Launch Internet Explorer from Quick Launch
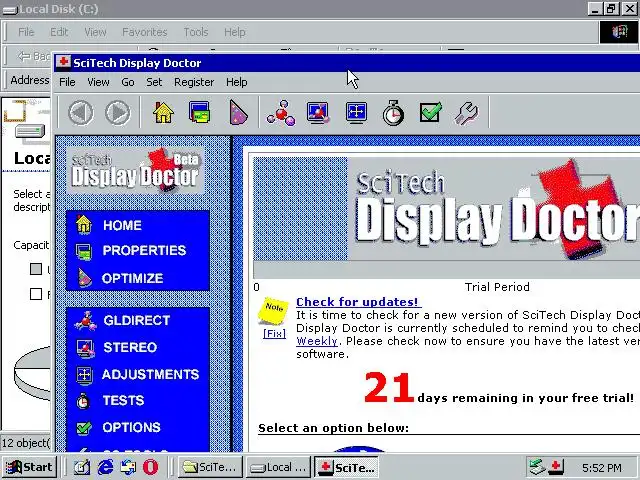 tap(106, 467)
